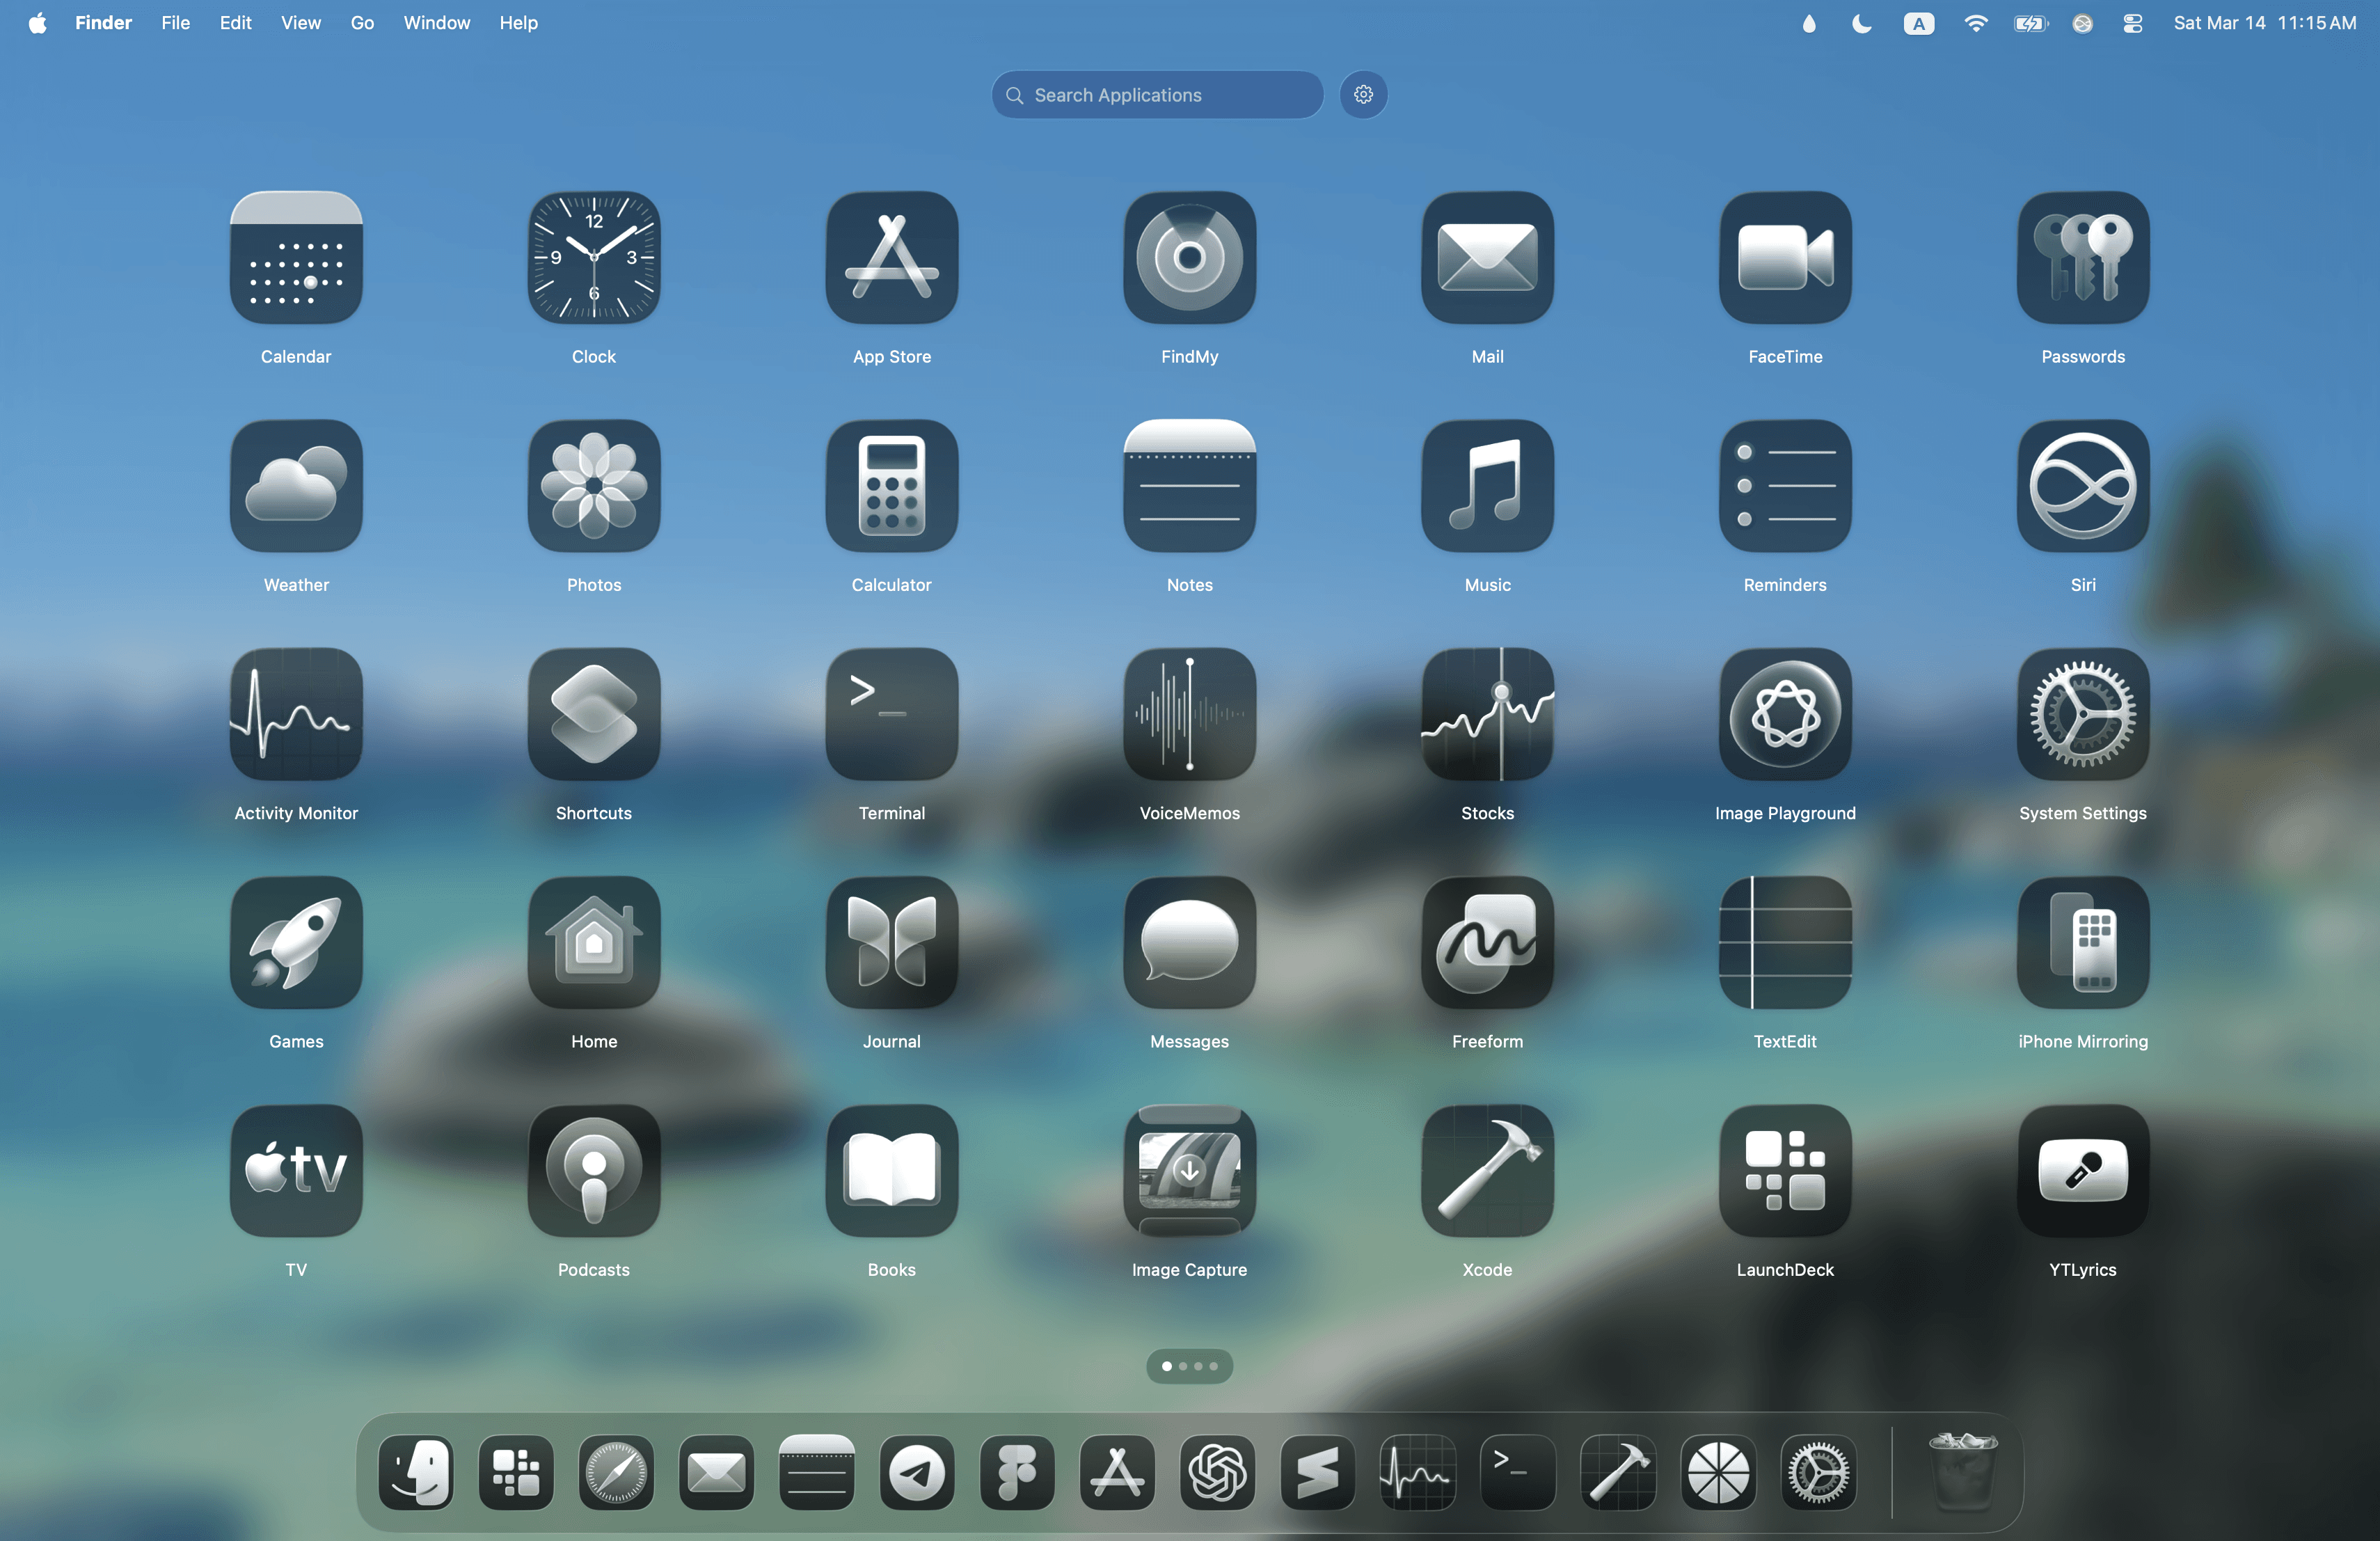2380x1541 pixels.
Task: Open the Go menu
Action: coord(363,23)
